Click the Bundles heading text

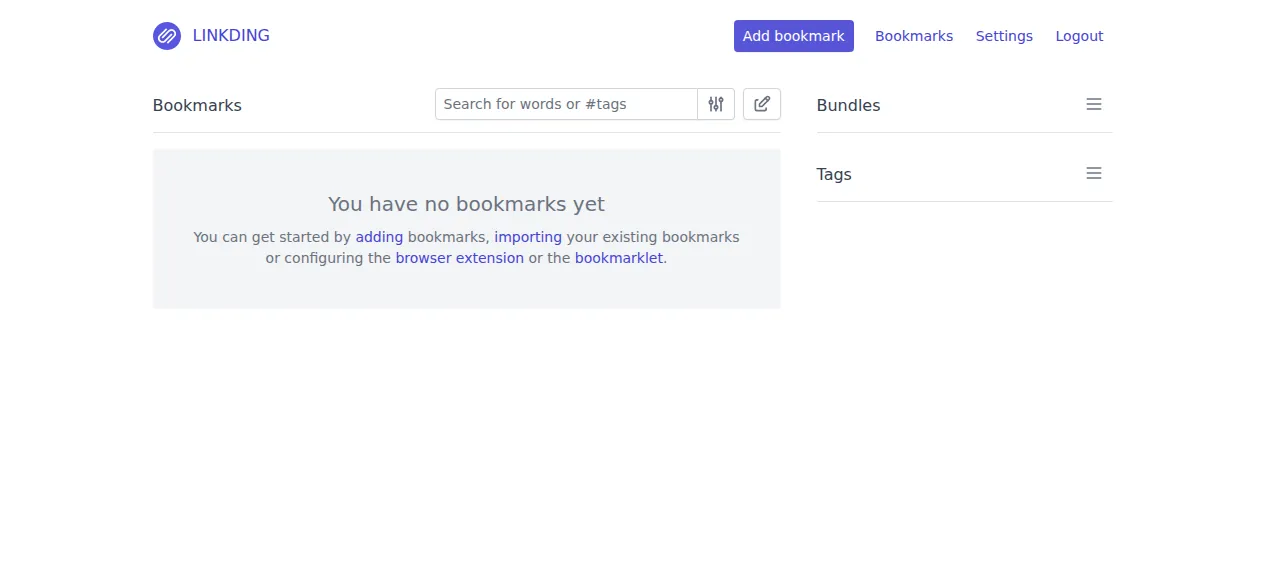pyautogui.click(x=848, y=105)
